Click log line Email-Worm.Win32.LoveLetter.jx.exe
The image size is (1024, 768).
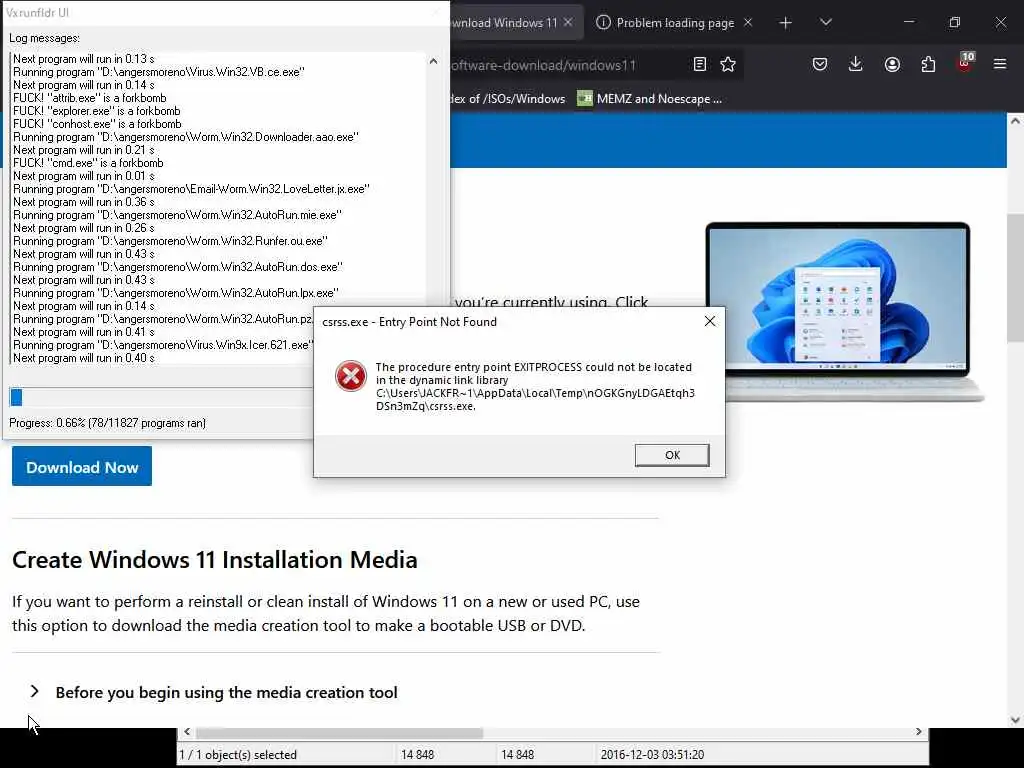point(191,189)
